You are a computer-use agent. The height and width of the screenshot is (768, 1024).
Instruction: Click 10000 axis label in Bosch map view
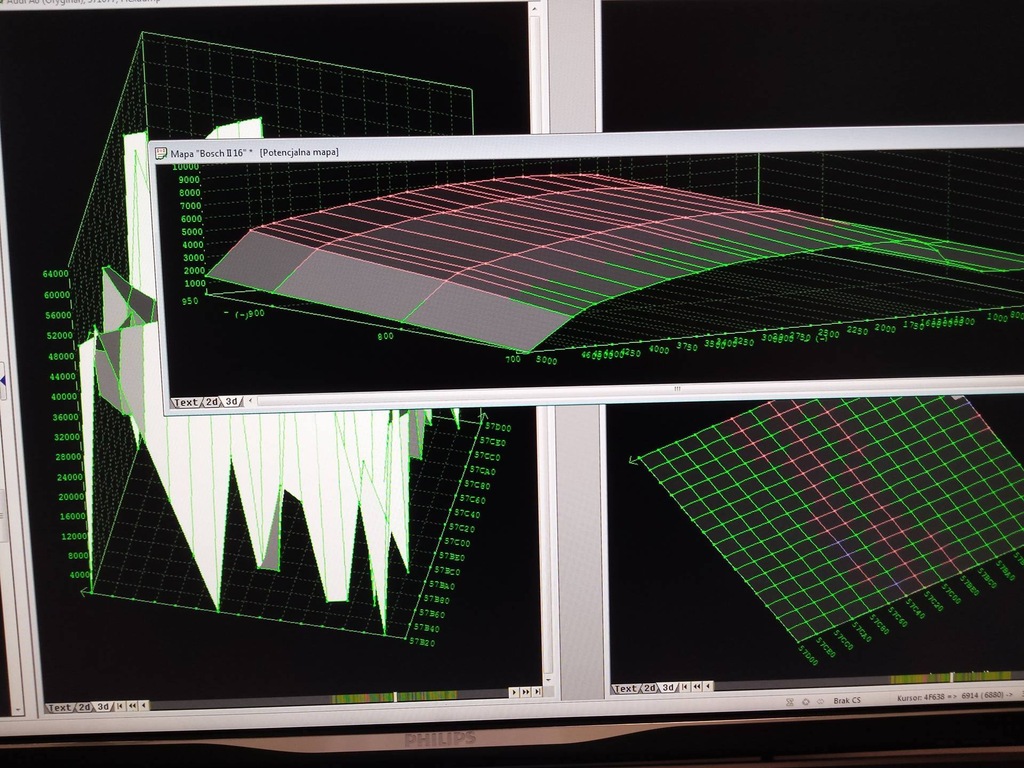click(186, 167)
